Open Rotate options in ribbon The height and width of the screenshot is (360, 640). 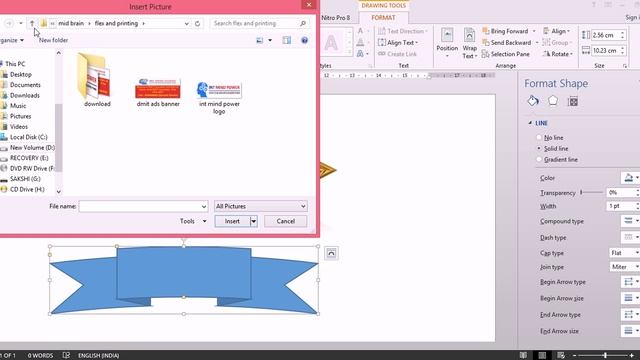pyautogui.click(x=558, y=54)
